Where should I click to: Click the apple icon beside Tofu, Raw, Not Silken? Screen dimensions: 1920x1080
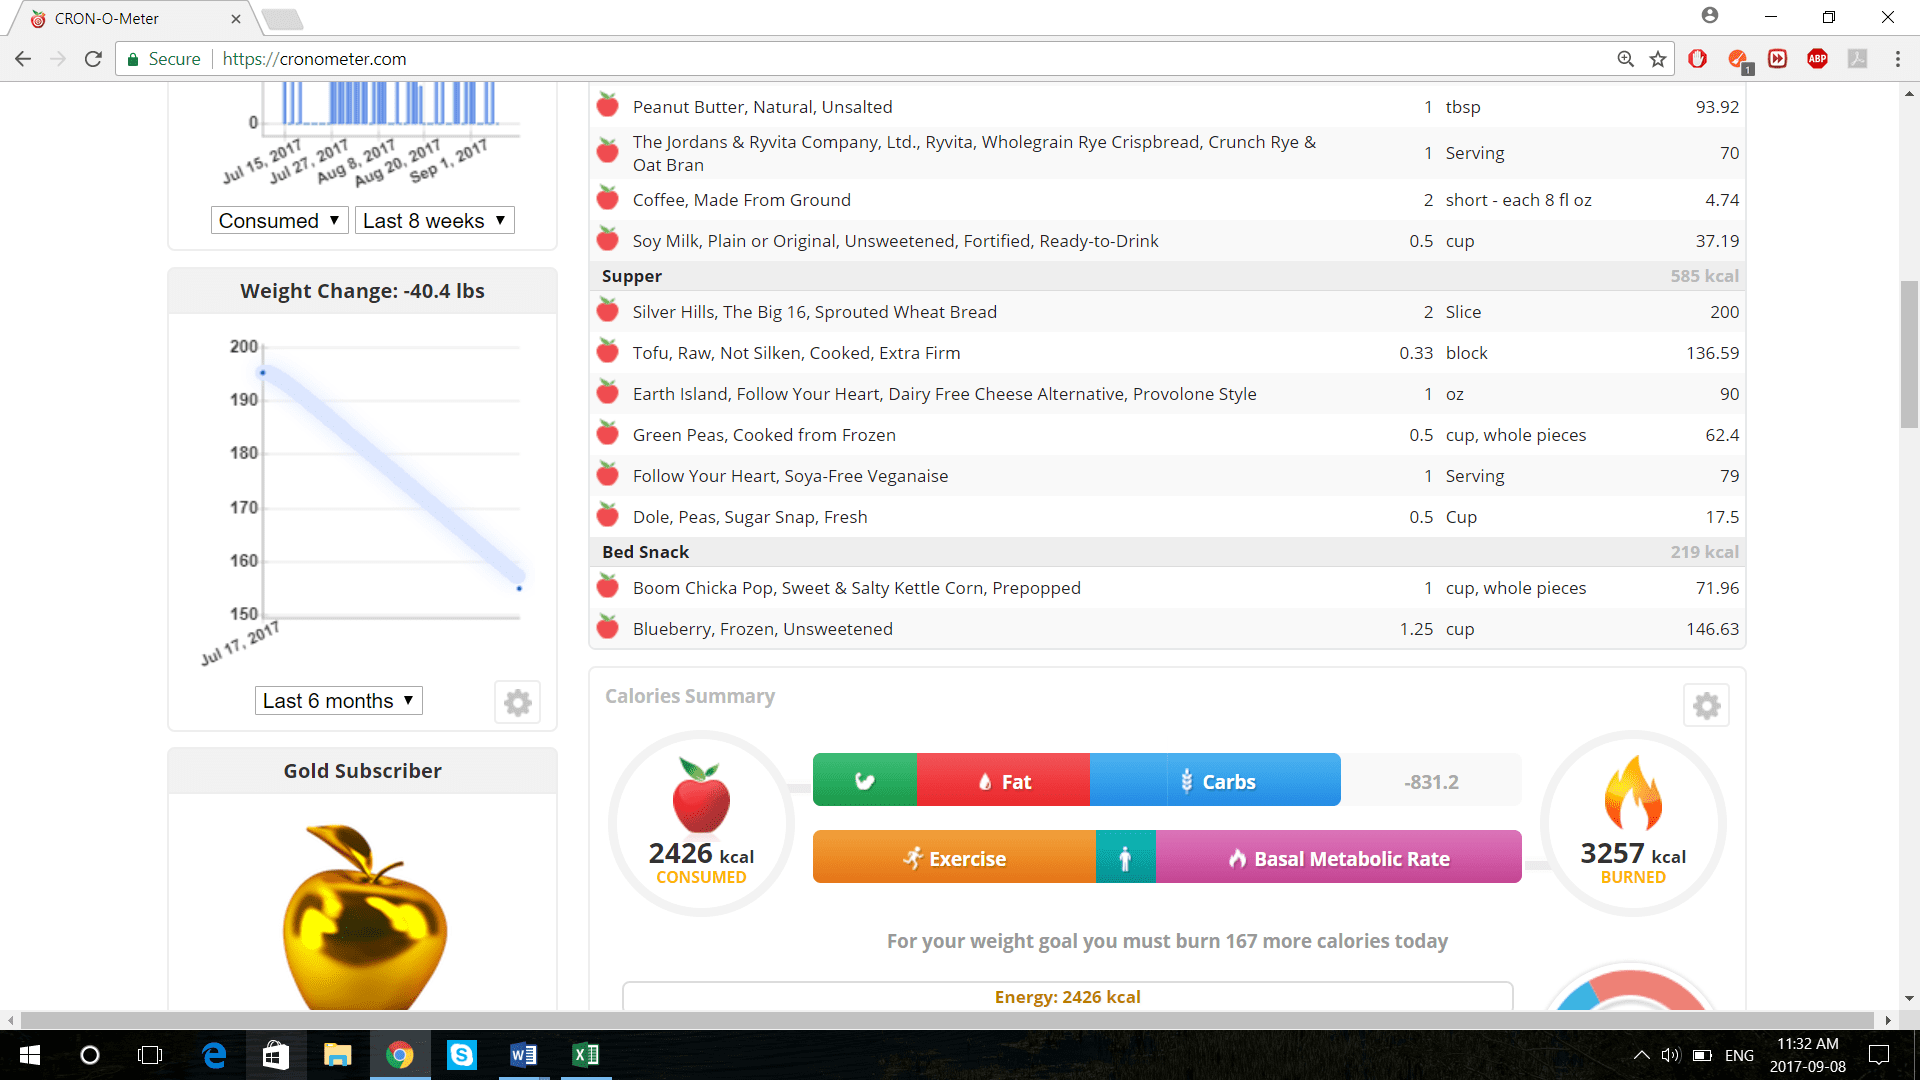607,351
